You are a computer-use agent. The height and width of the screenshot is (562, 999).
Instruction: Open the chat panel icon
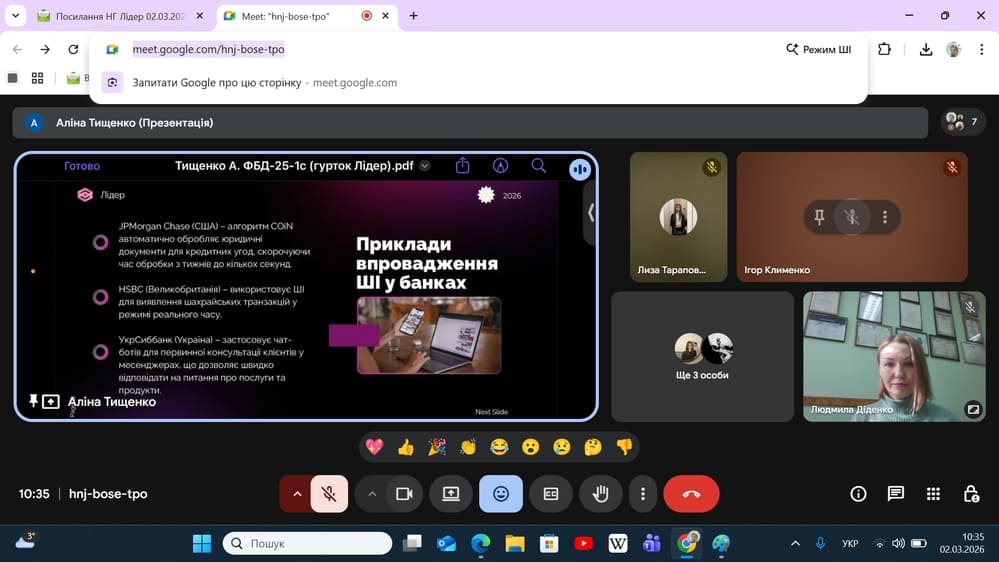895,494
